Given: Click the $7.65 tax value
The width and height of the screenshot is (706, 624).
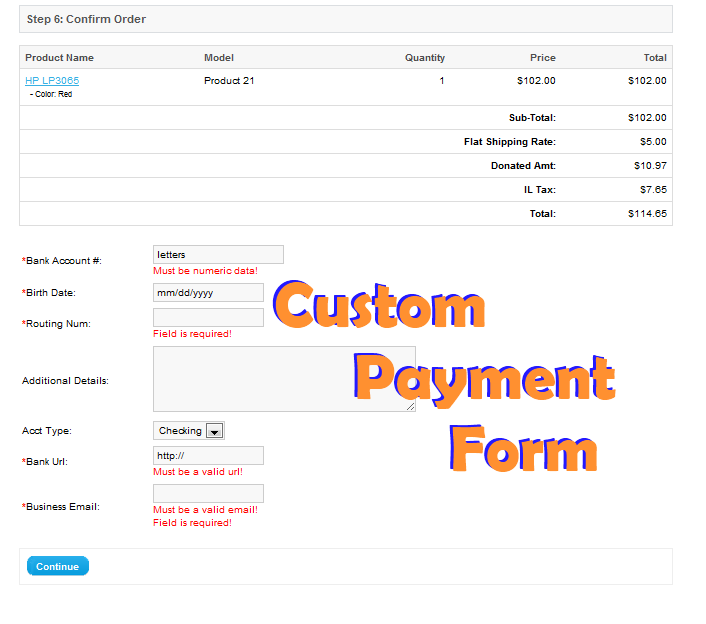Looking at the screenshot, I should click(653, 190).
